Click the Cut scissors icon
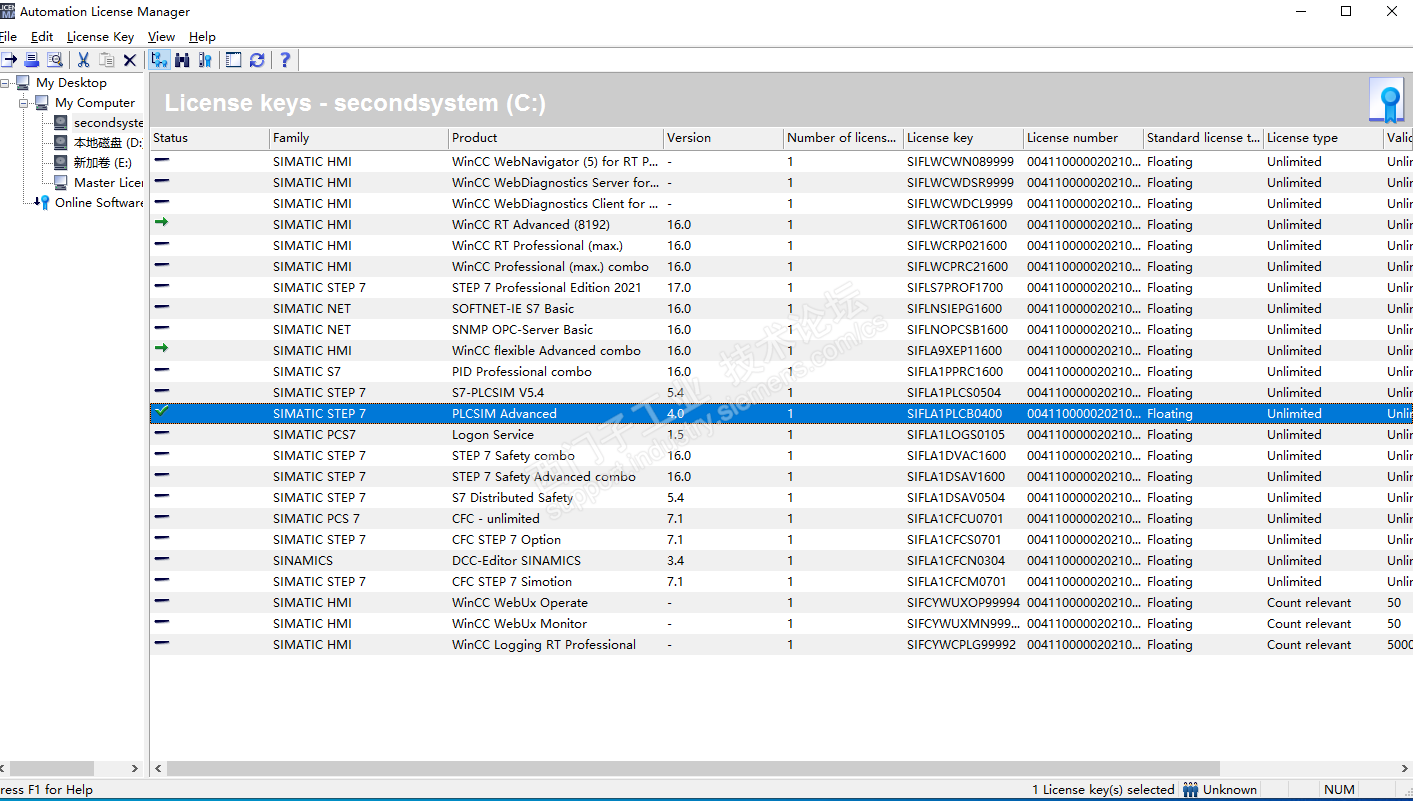The image size is (1413, 801). (83, 60)
